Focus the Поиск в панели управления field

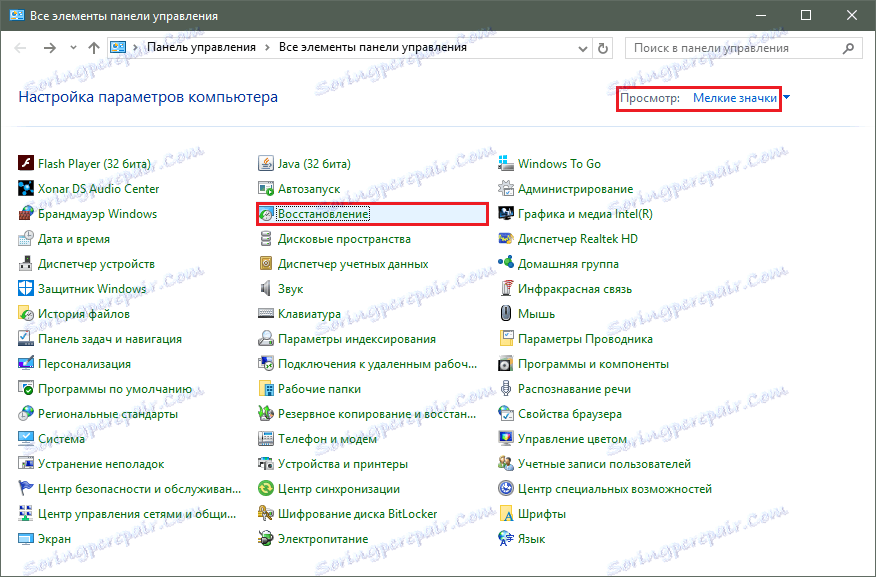(x=744, y=48)
